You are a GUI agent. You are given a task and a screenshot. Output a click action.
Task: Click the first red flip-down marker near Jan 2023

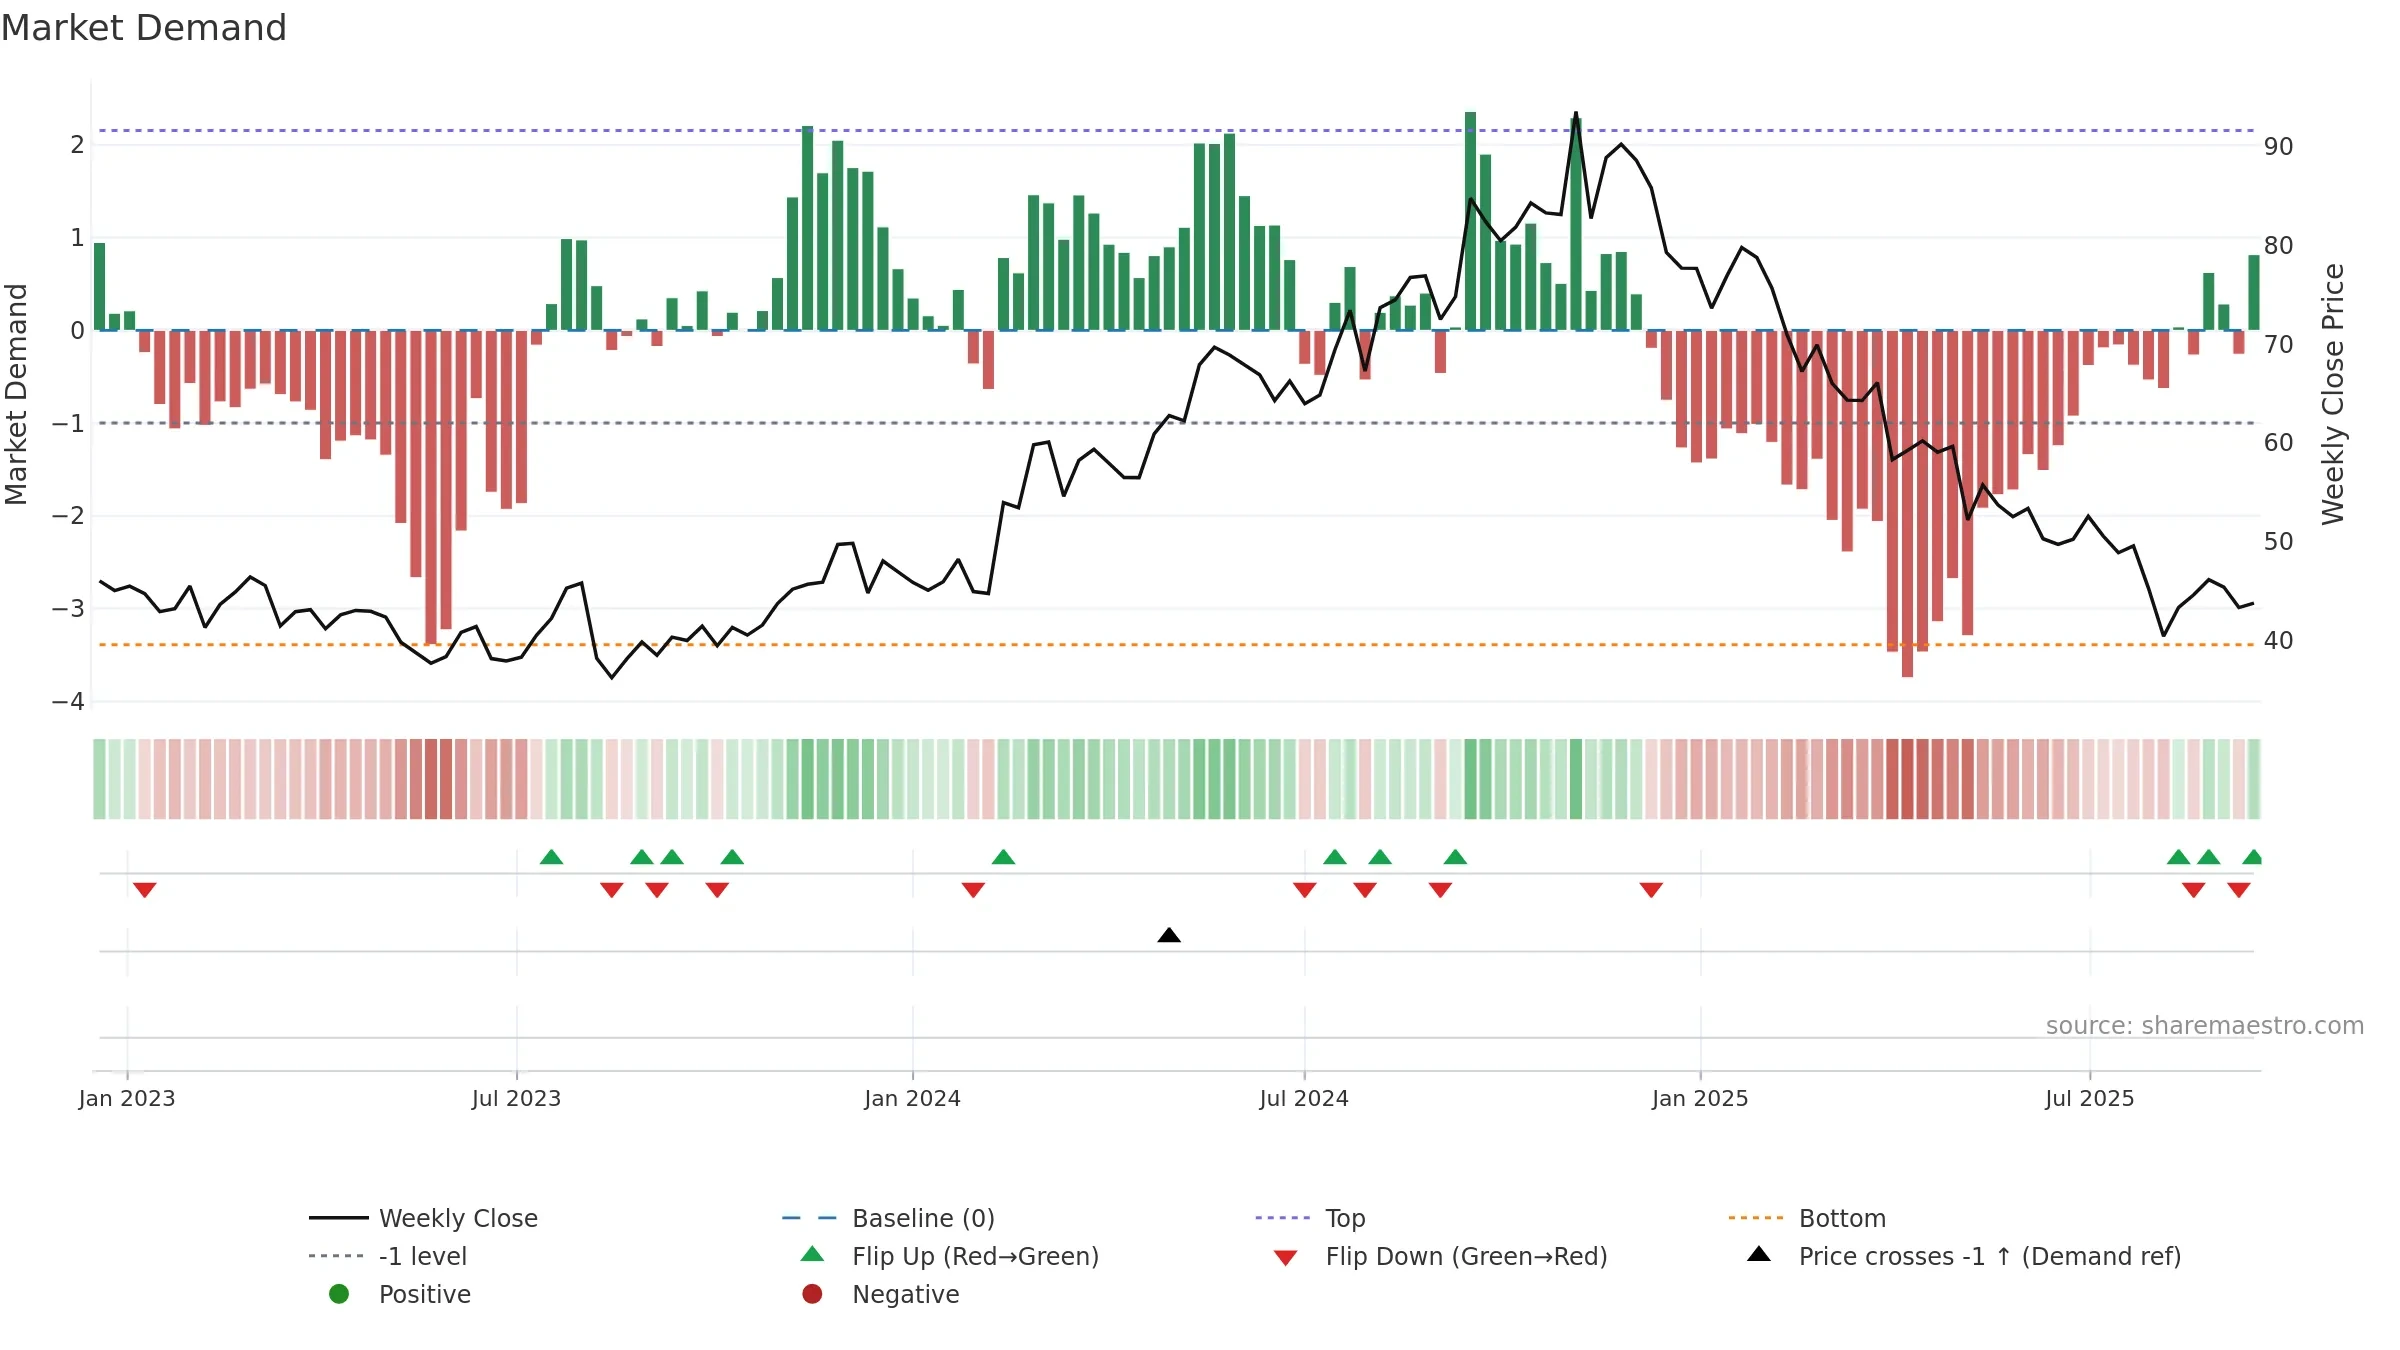145,890
